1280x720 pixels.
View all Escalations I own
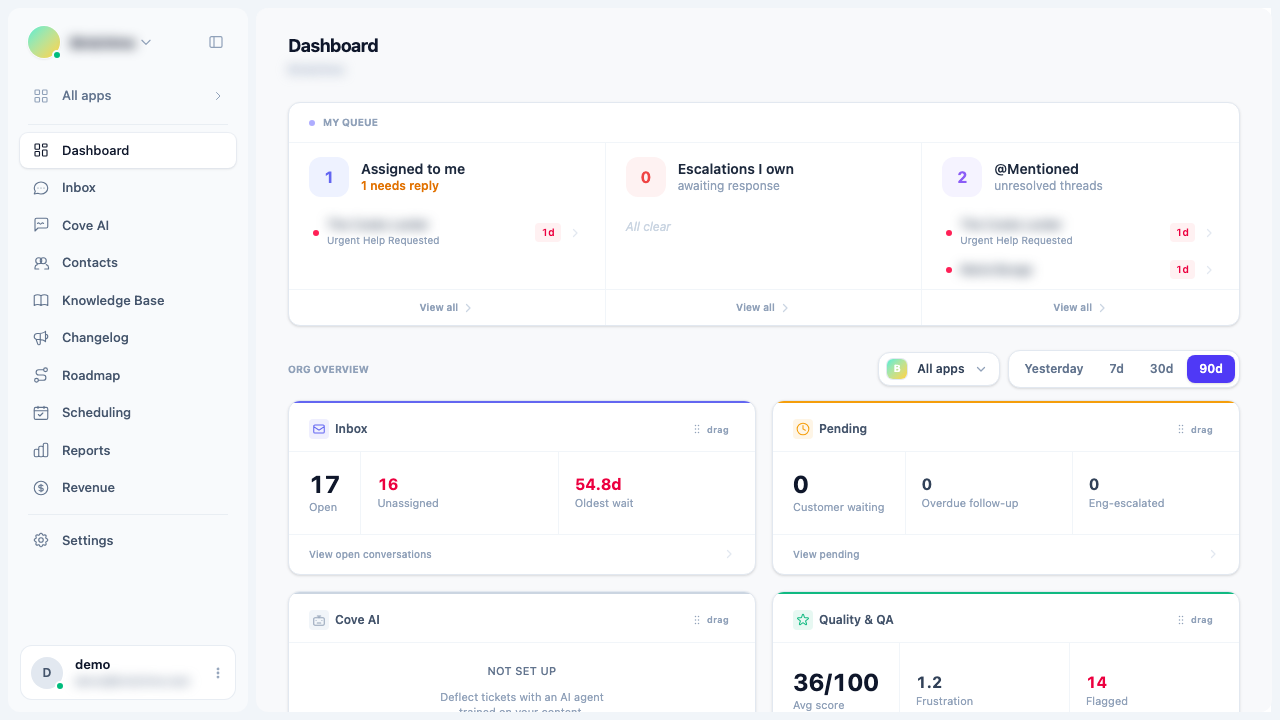click(763, 308)
